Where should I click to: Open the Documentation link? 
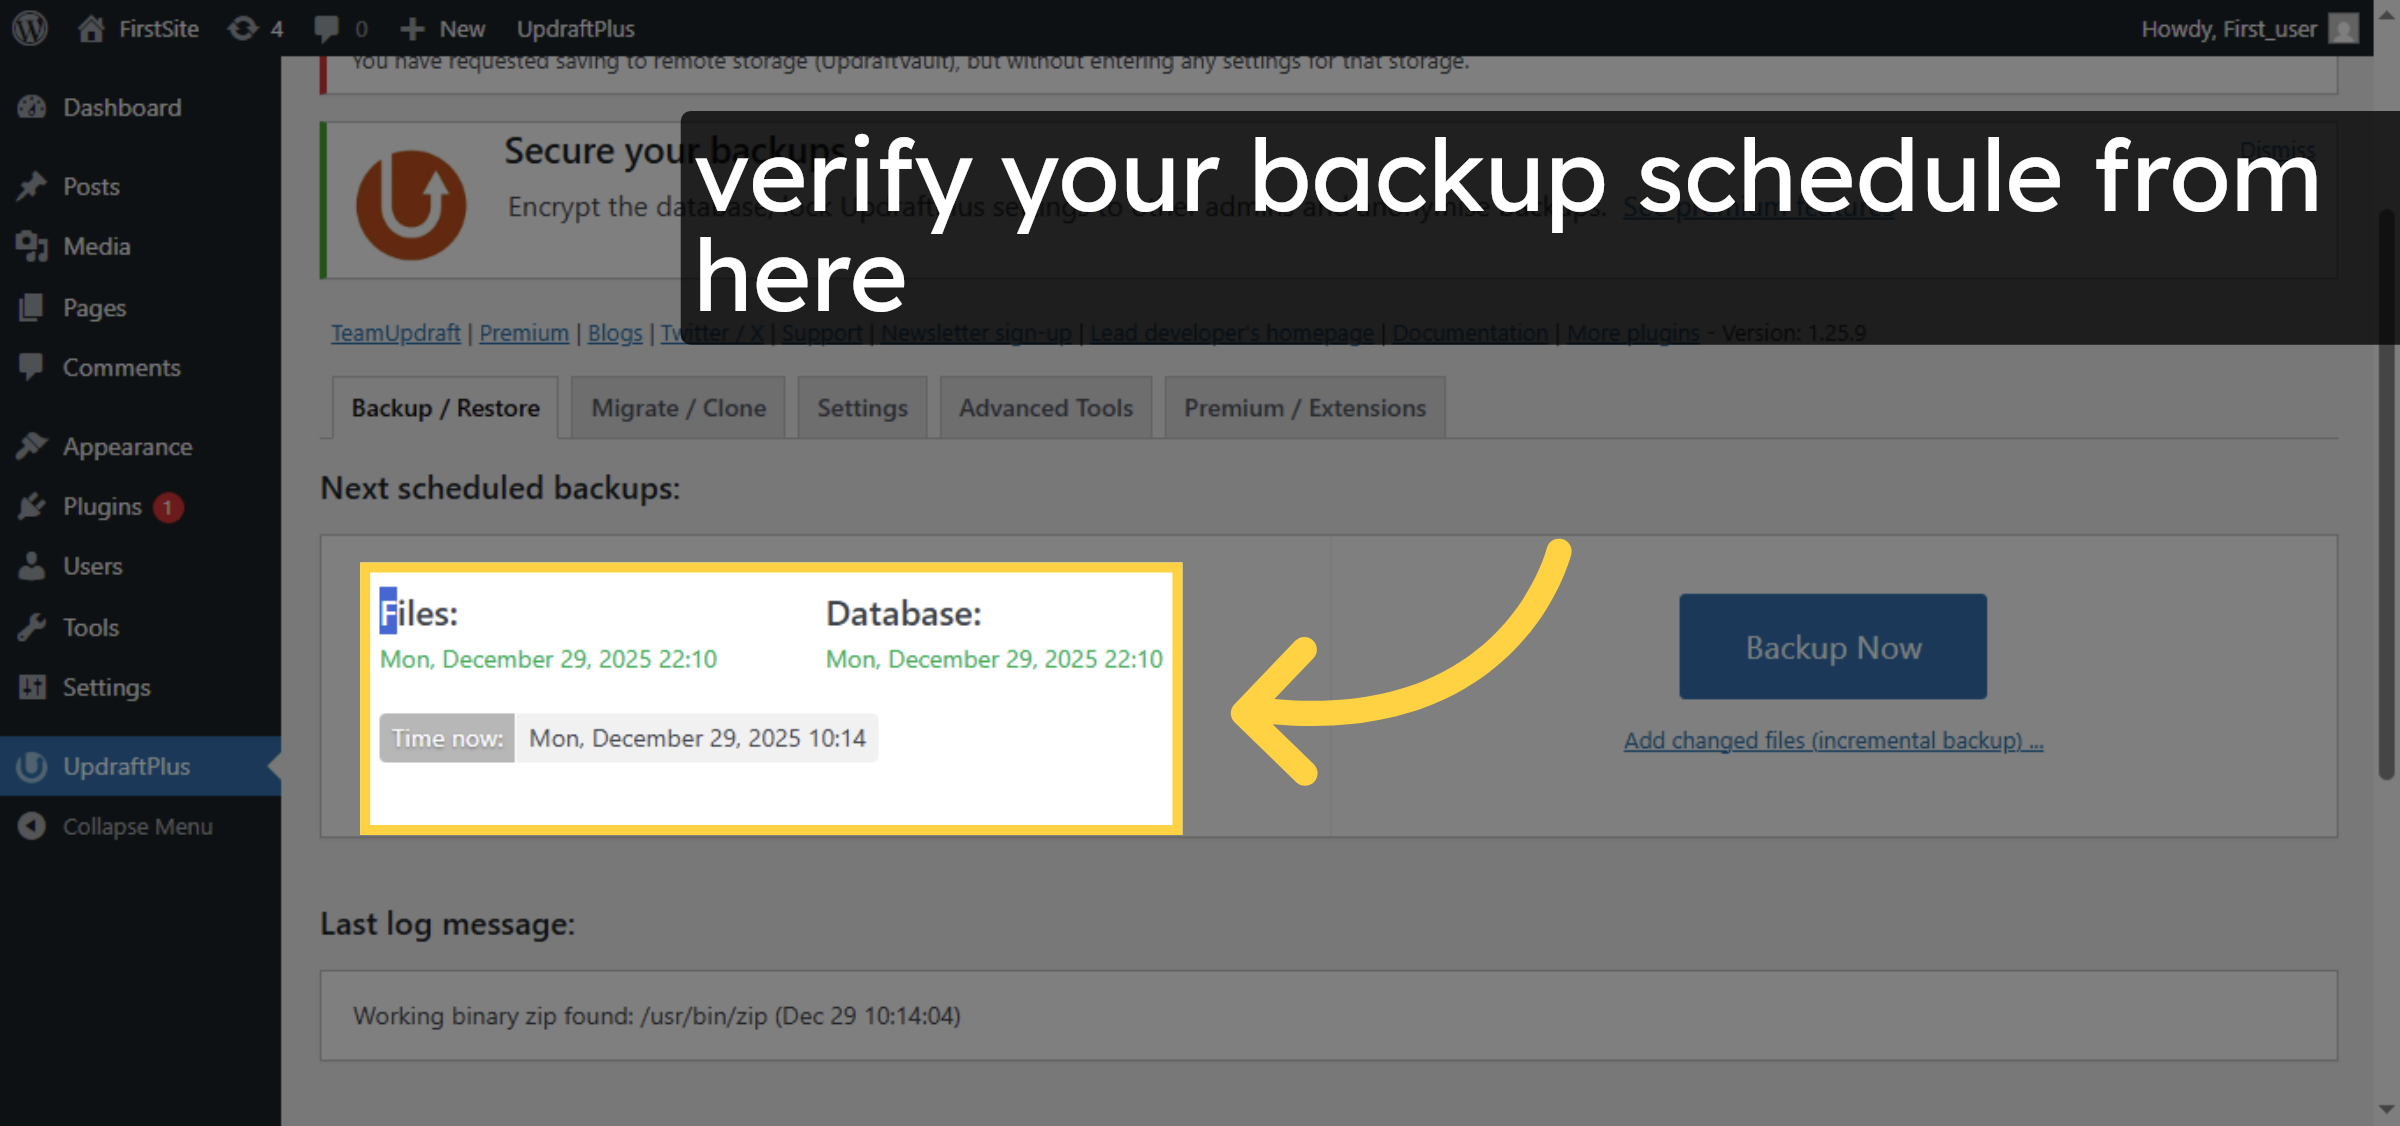pyautogui.click(x=1469, y=332)
